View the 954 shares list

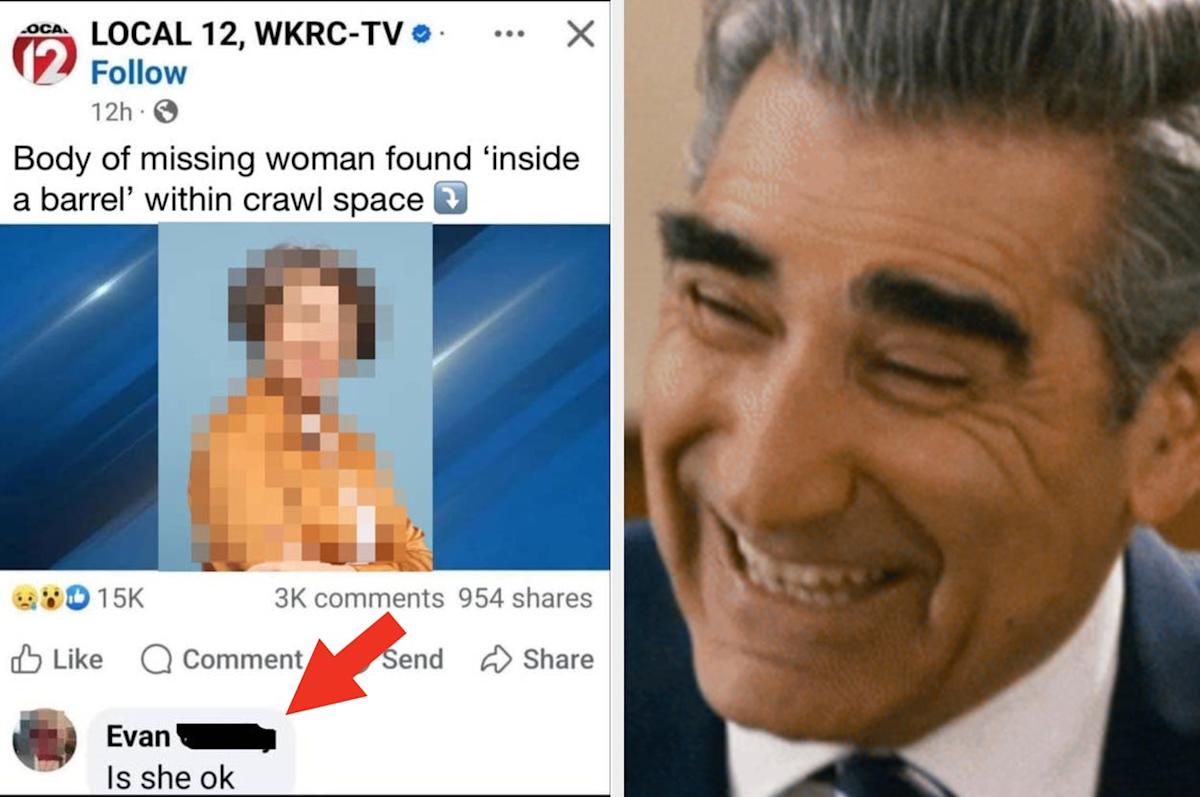pyautogui.click(x=525, y=599)
